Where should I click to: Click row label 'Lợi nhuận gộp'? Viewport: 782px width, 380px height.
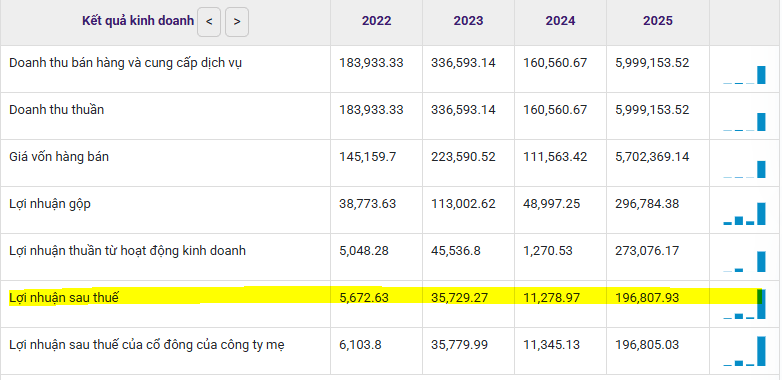pyautogui.click(x=50, y=204)
